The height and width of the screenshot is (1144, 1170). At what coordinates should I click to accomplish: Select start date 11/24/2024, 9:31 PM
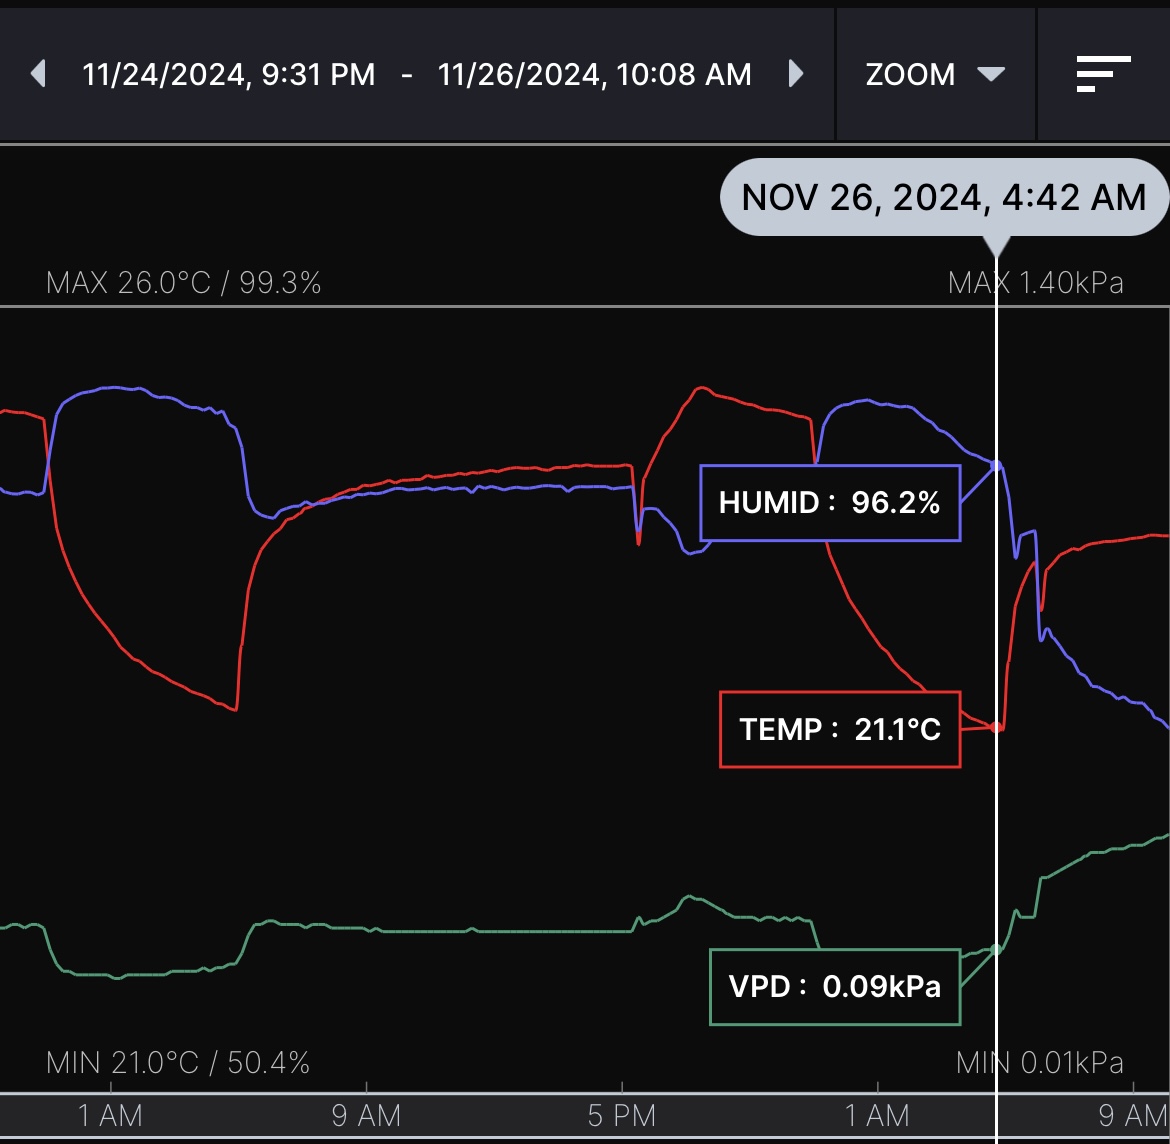pos(229,75)
